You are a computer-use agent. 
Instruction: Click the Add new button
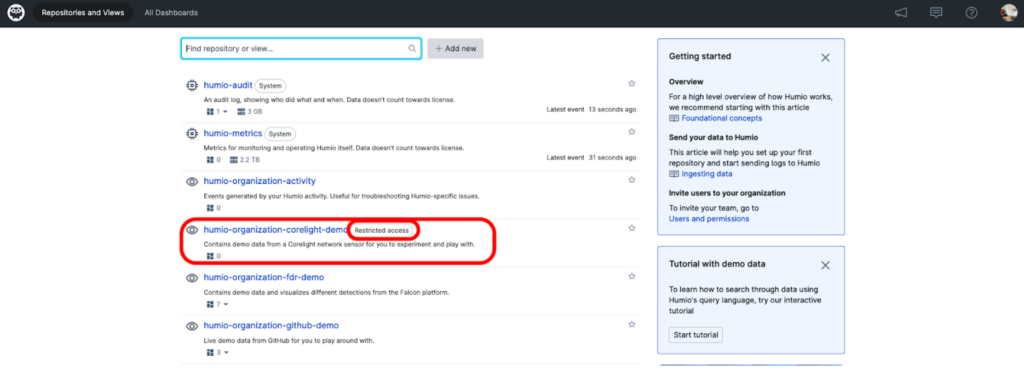(x=455, y=48)
